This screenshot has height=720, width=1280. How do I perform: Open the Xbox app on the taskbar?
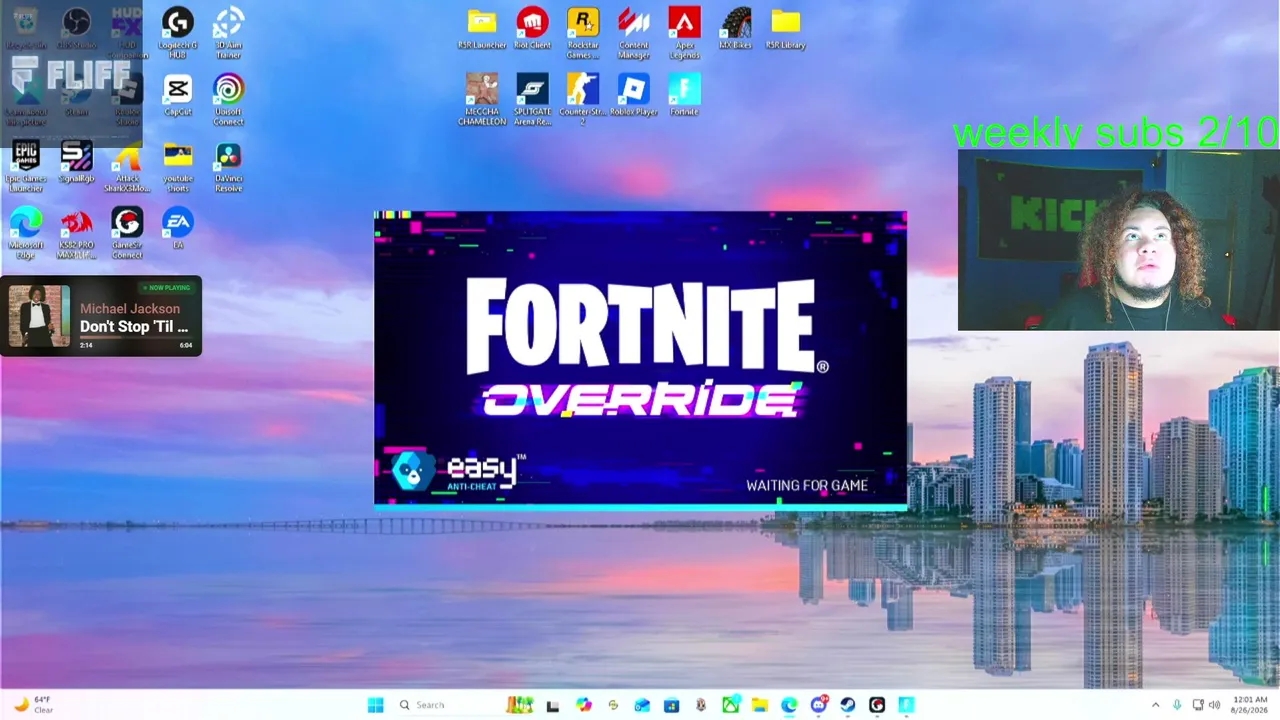[x=730, y=705]
